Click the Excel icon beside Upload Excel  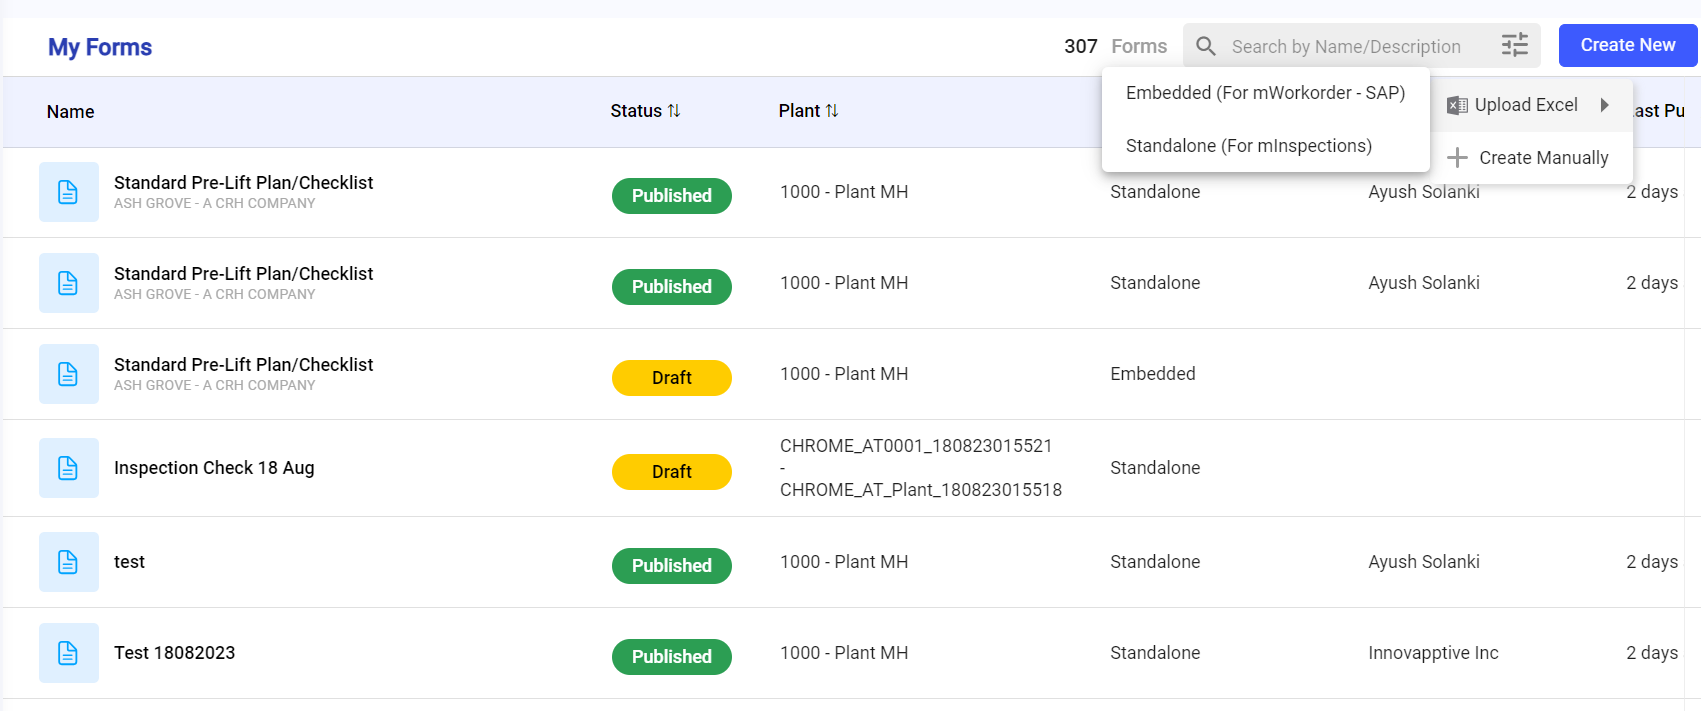coord(1457,105)
